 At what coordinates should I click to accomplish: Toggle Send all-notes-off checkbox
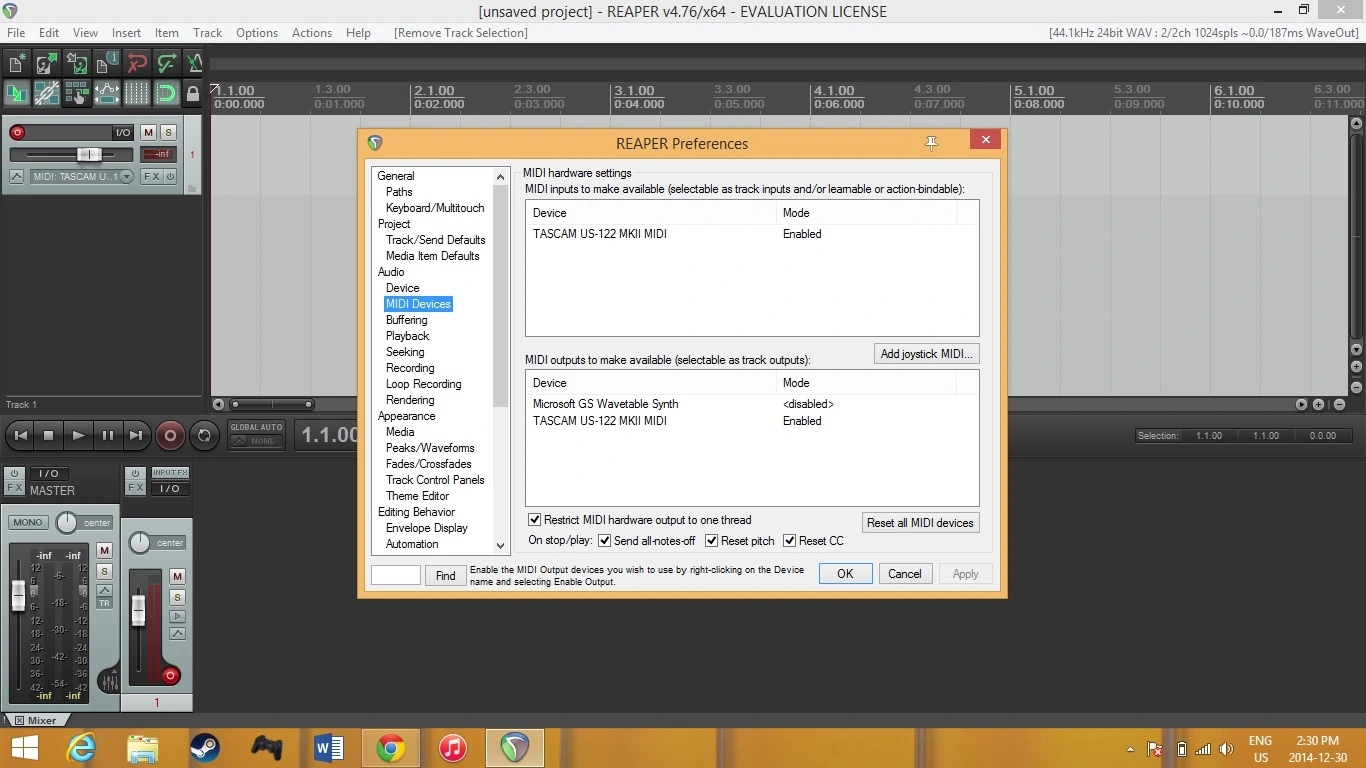[604, 541]
